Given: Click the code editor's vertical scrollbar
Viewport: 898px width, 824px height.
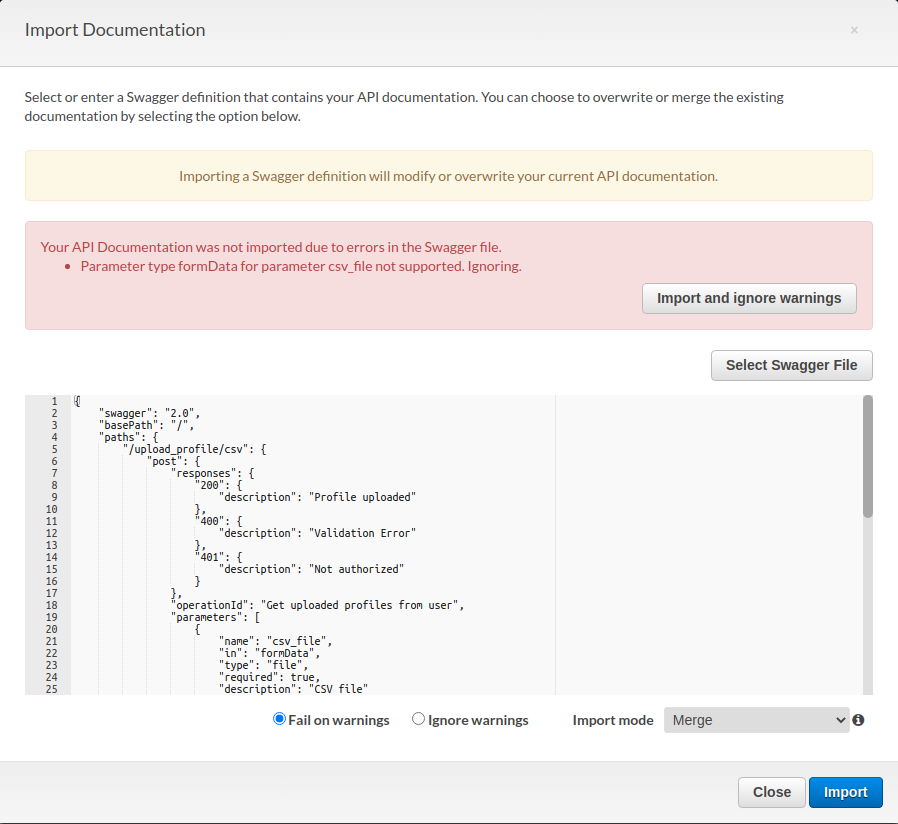Looking at the screenshot, I should click(867, 456).
